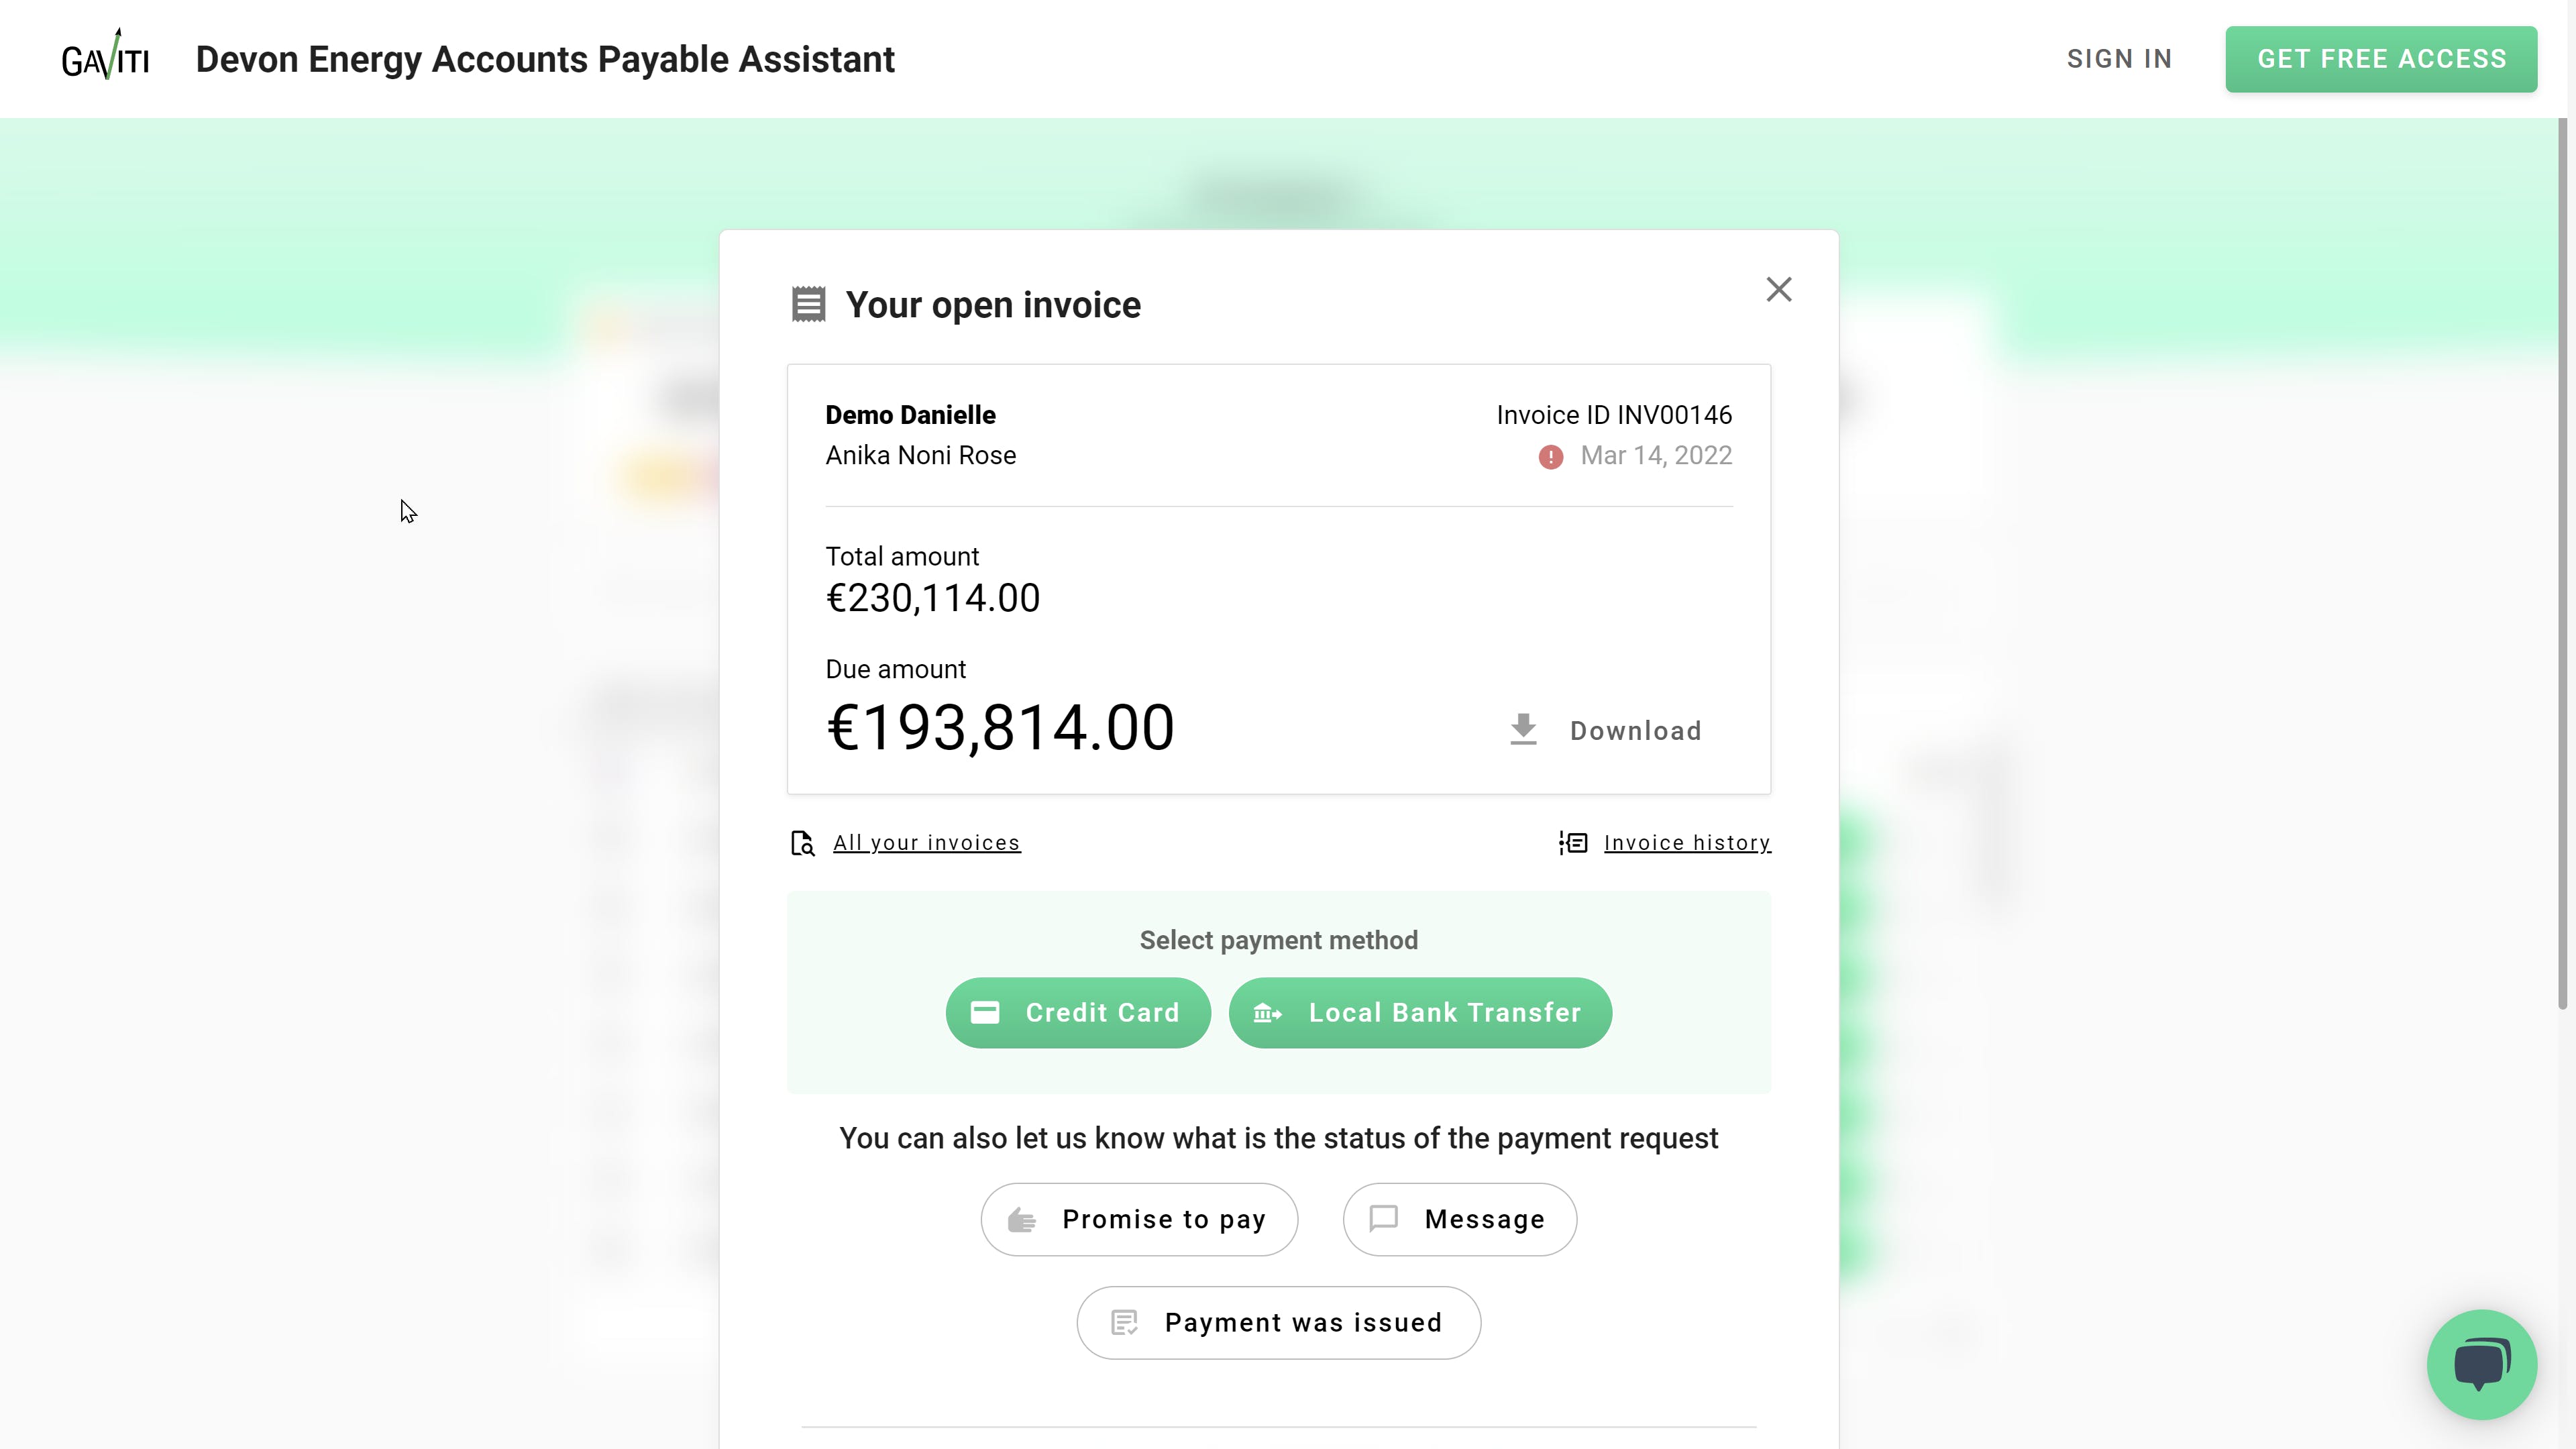Image resolution: width=2576 pixels, height=1449 pixels.
Task: Click the receipt icon beside Your open invoice
Action: (x=808, y=304)
